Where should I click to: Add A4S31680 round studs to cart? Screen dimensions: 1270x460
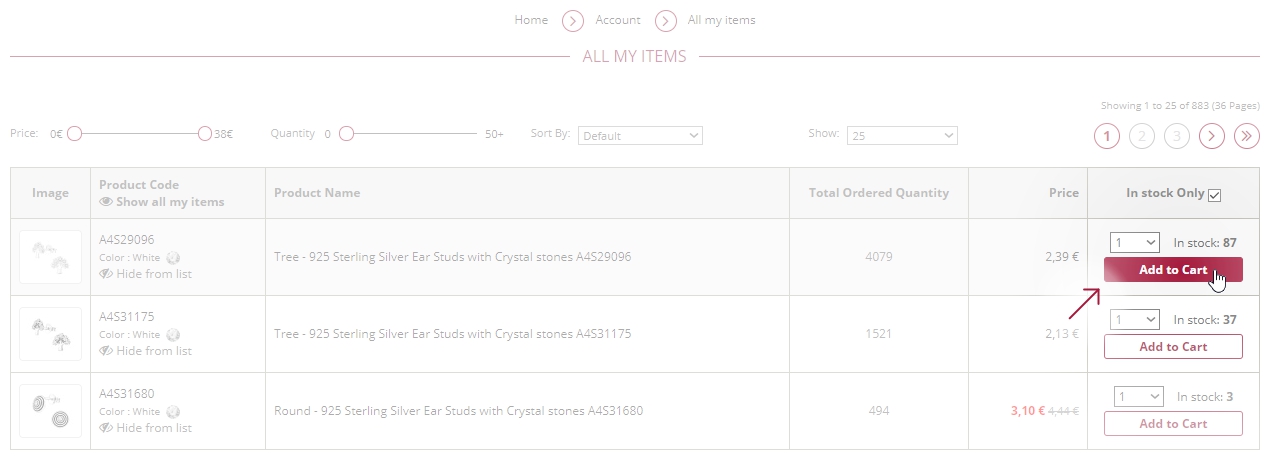pyautogui.click(x=1173, y=424)
